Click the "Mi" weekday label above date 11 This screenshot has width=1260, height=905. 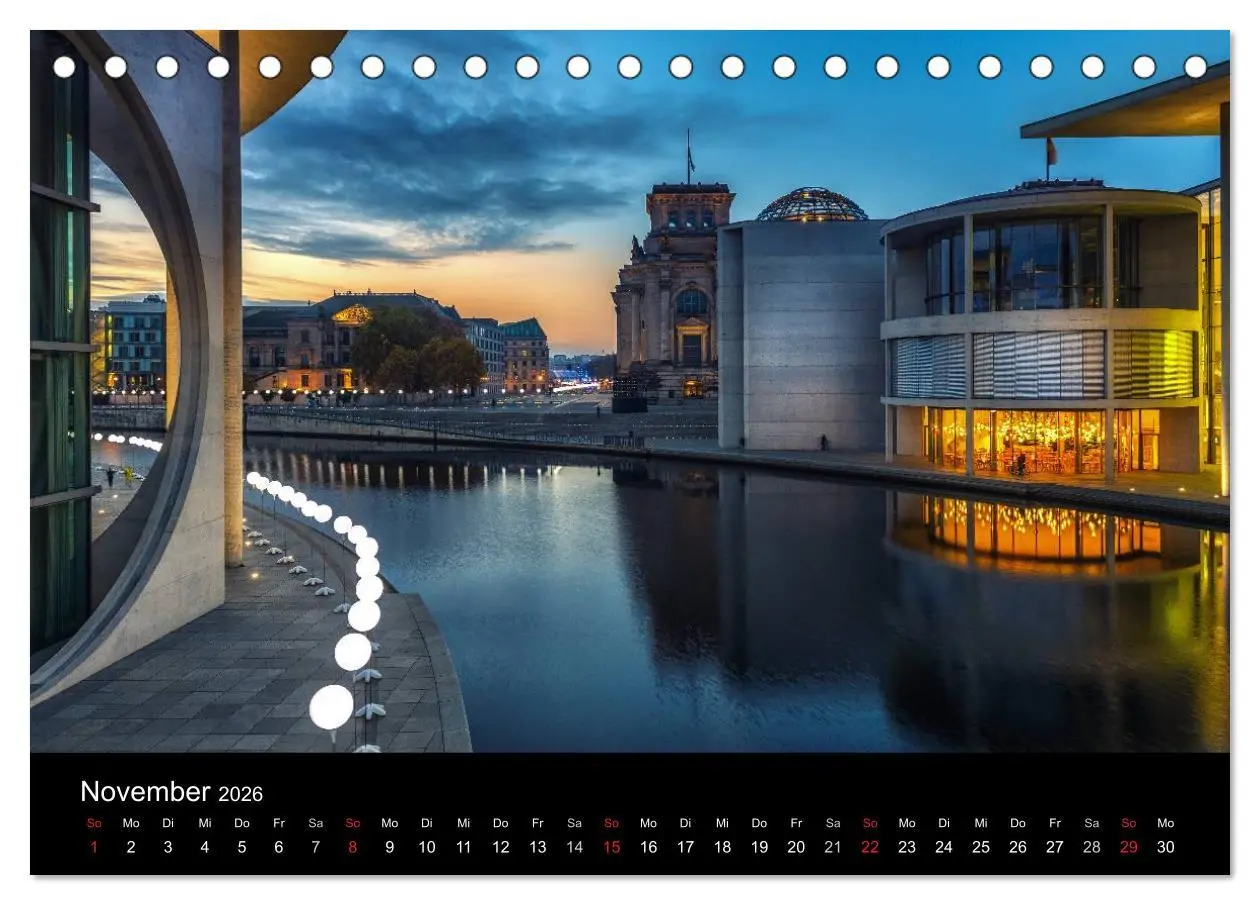[464, 823]
